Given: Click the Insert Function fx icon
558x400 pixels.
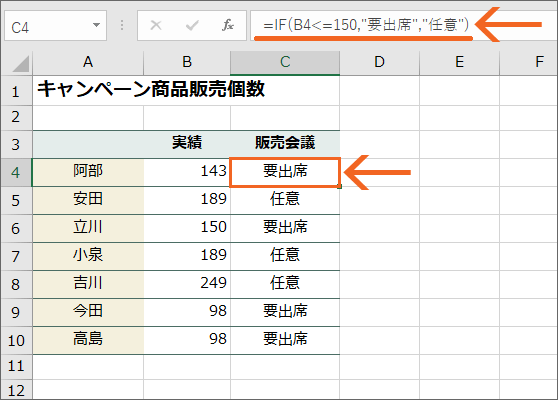Looking at the screenshot, I should (x=227, y=25).
